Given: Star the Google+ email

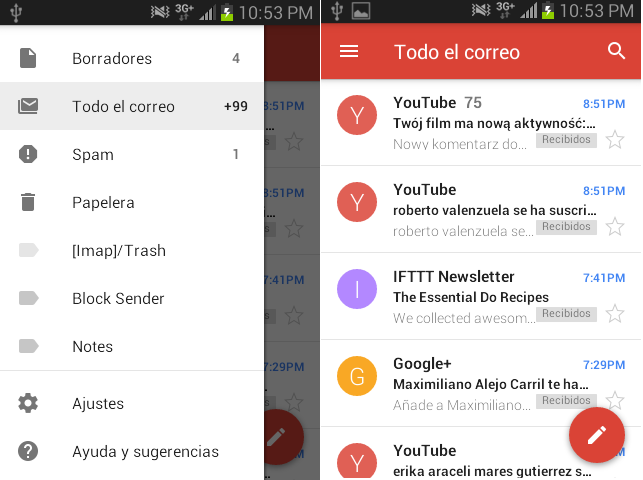Looking at the screenshot, I should 615,400.
